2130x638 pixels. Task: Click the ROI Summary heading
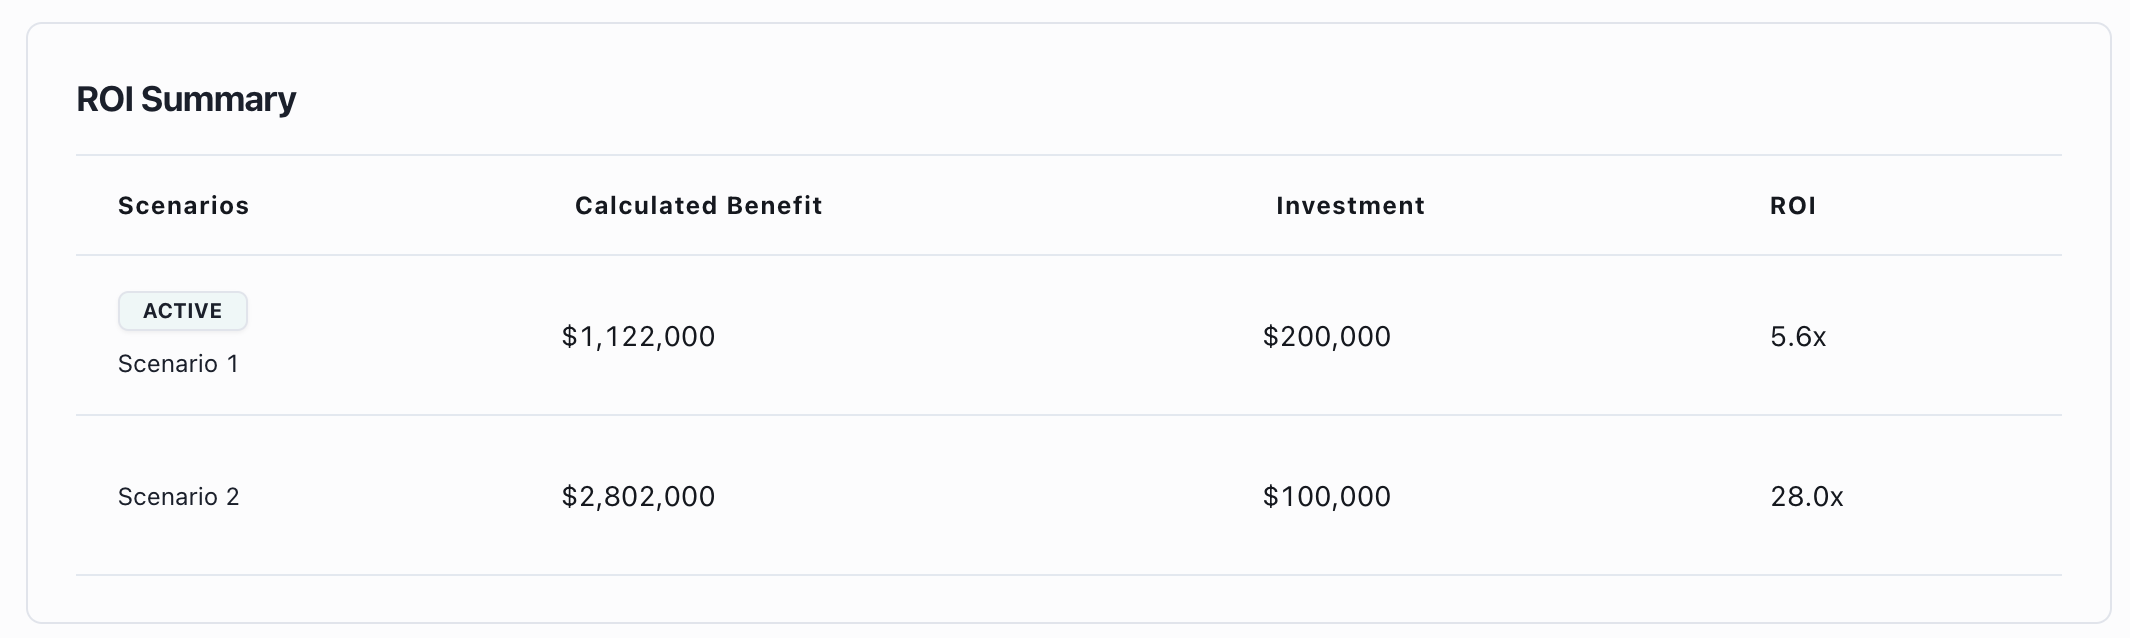tap(188, 98)
